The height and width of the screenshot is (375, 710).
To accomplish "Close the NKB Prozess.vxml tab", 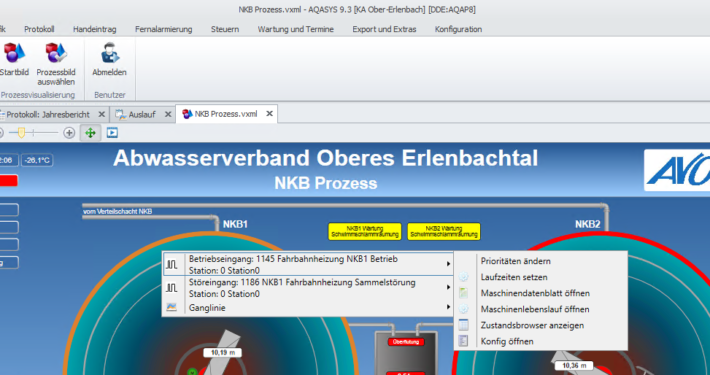I will [269, 114].
